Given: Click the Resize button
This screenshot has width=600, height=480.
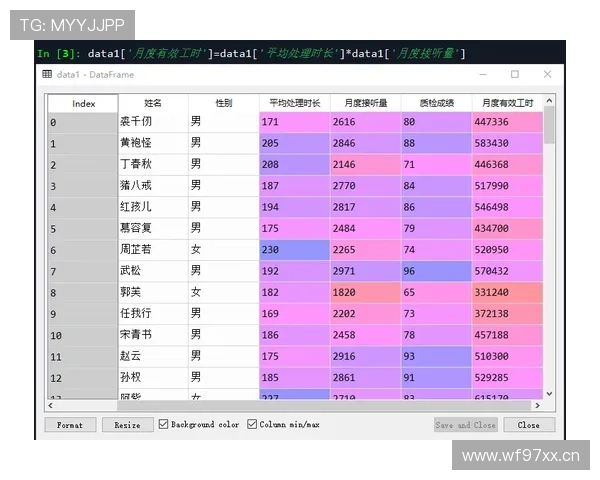Looking at the screenshot, I should (x=127, y=425).
